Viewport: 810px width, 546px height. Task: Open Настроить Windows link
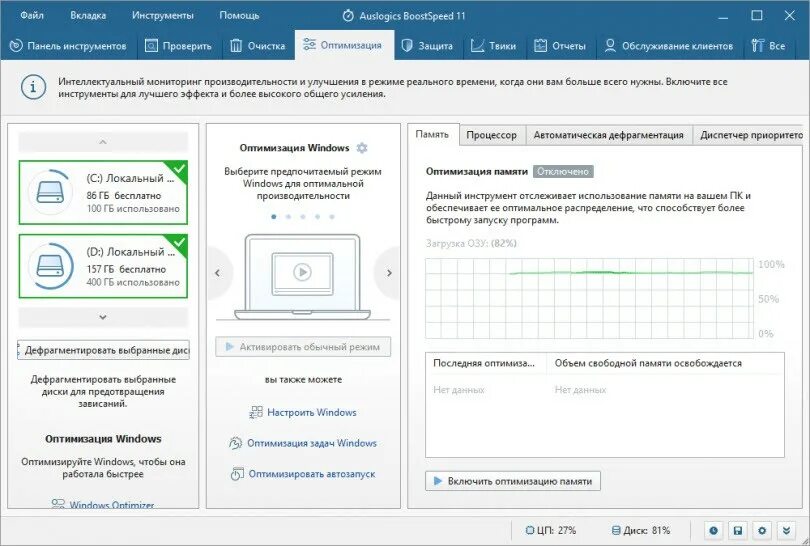point(311,413)
